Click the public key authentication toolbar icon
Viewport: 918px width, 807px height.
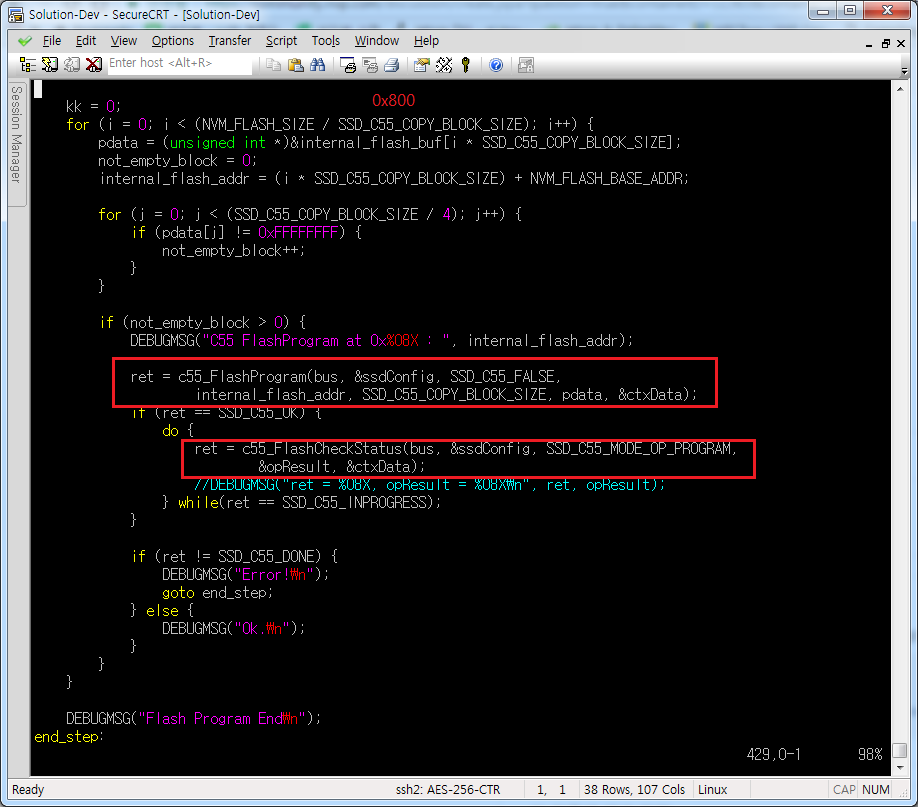[x=466, y=64]
